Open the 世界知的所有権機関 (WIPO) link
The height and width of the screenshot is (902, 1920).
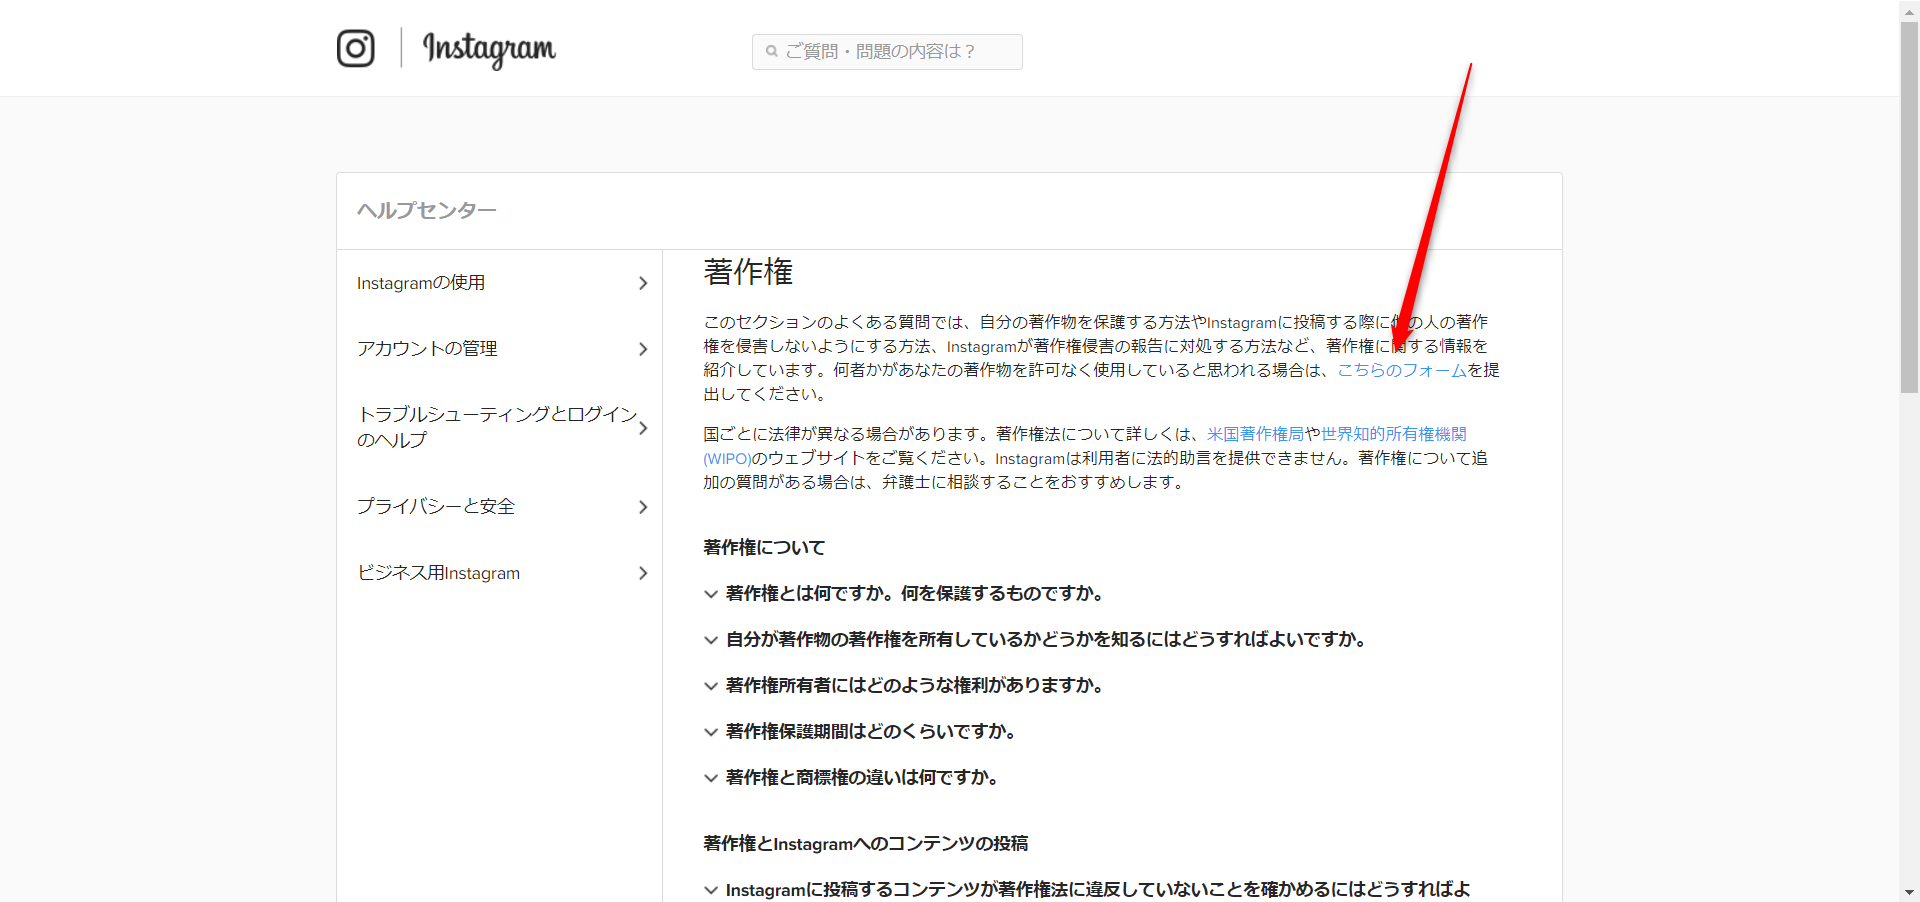[1393, 434]
